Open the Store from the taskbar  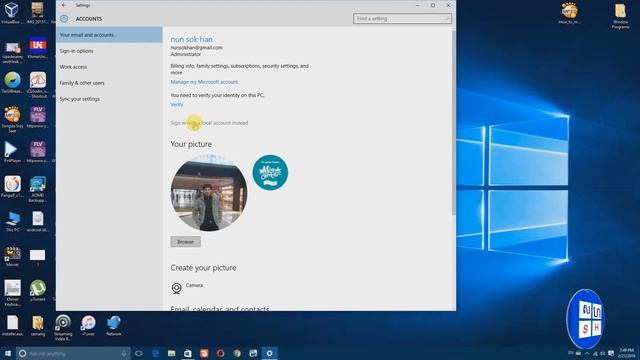(188, 353)
